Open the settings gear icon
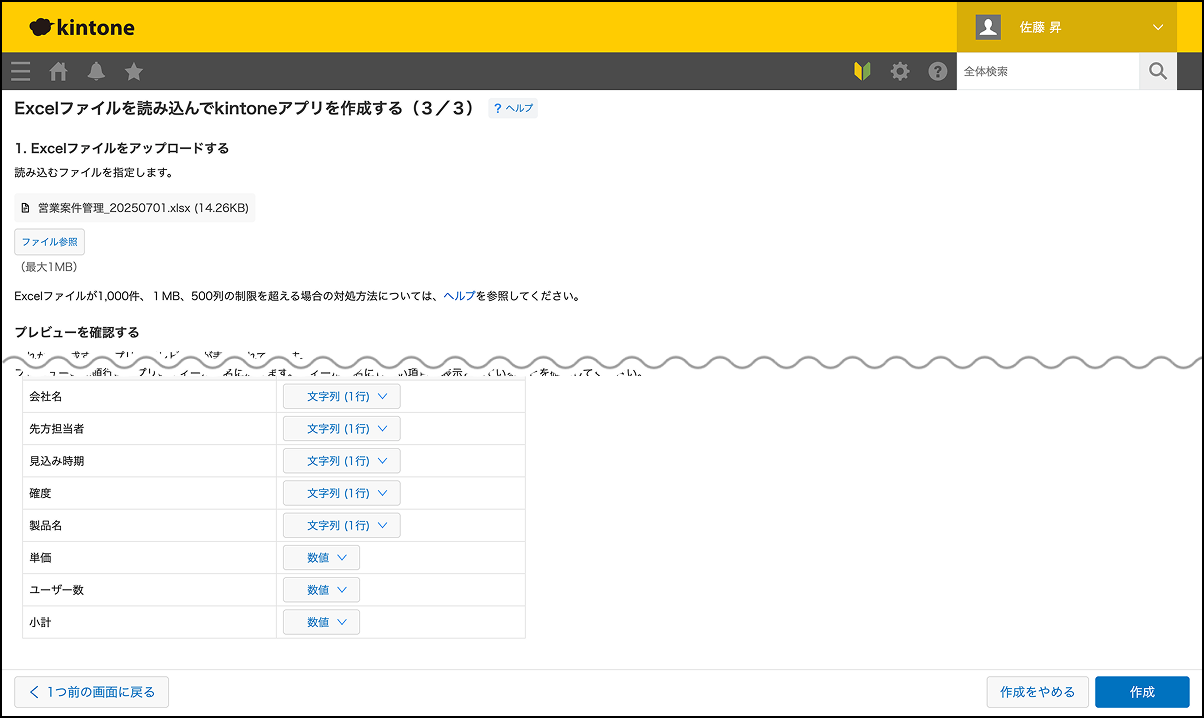 (900, 71)
